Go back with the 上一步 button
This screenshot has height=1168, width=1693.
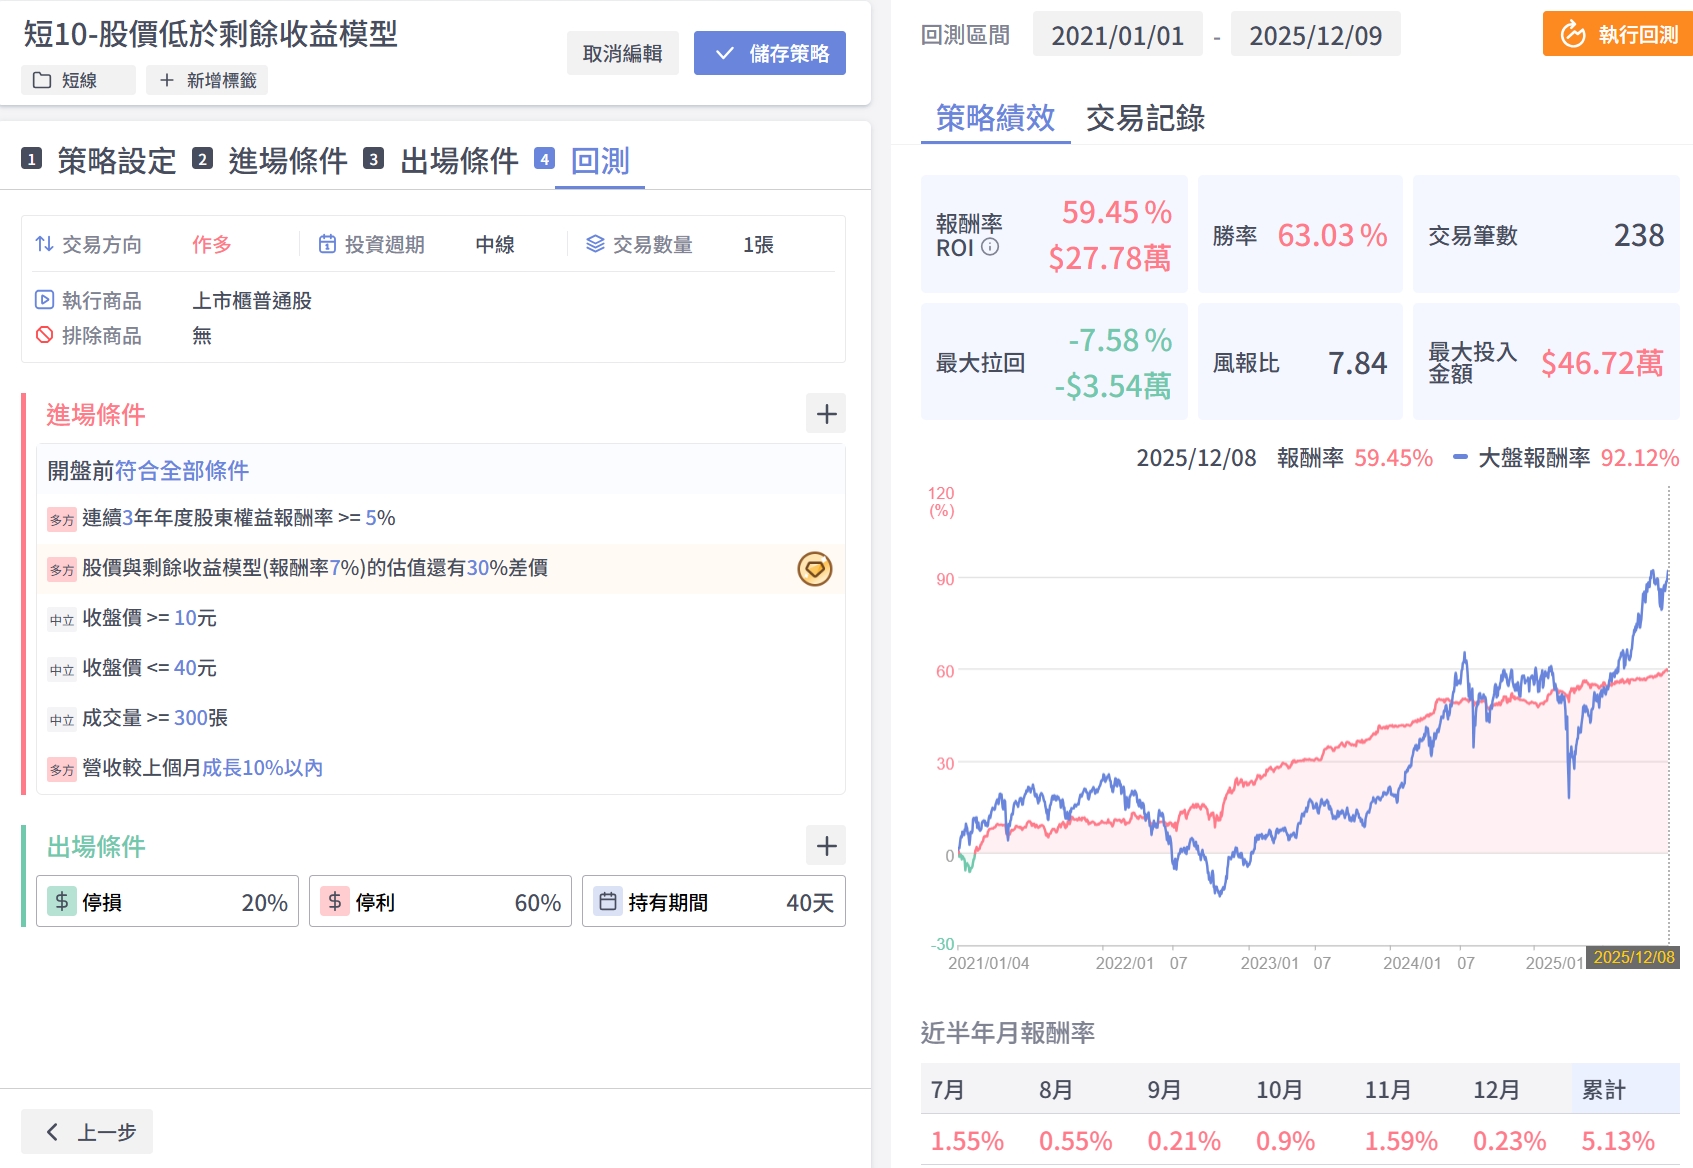pyautogui.click(x=88, y=1132)
